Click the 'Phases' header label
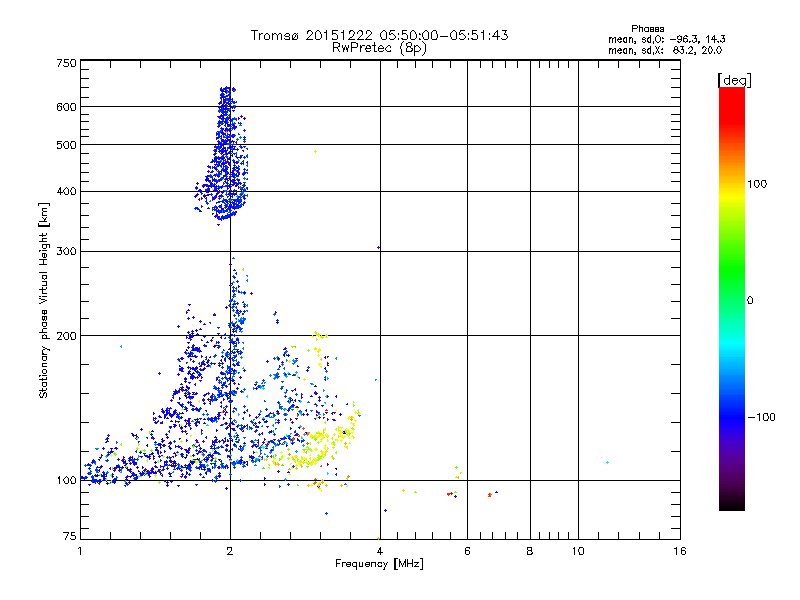 (647, 29)
